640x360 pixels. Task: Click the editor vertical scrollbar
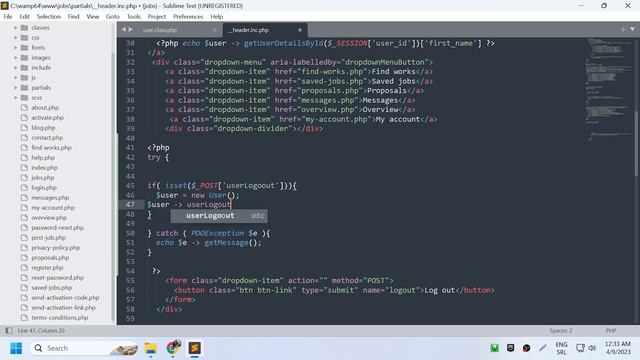[x=636, y=143]
